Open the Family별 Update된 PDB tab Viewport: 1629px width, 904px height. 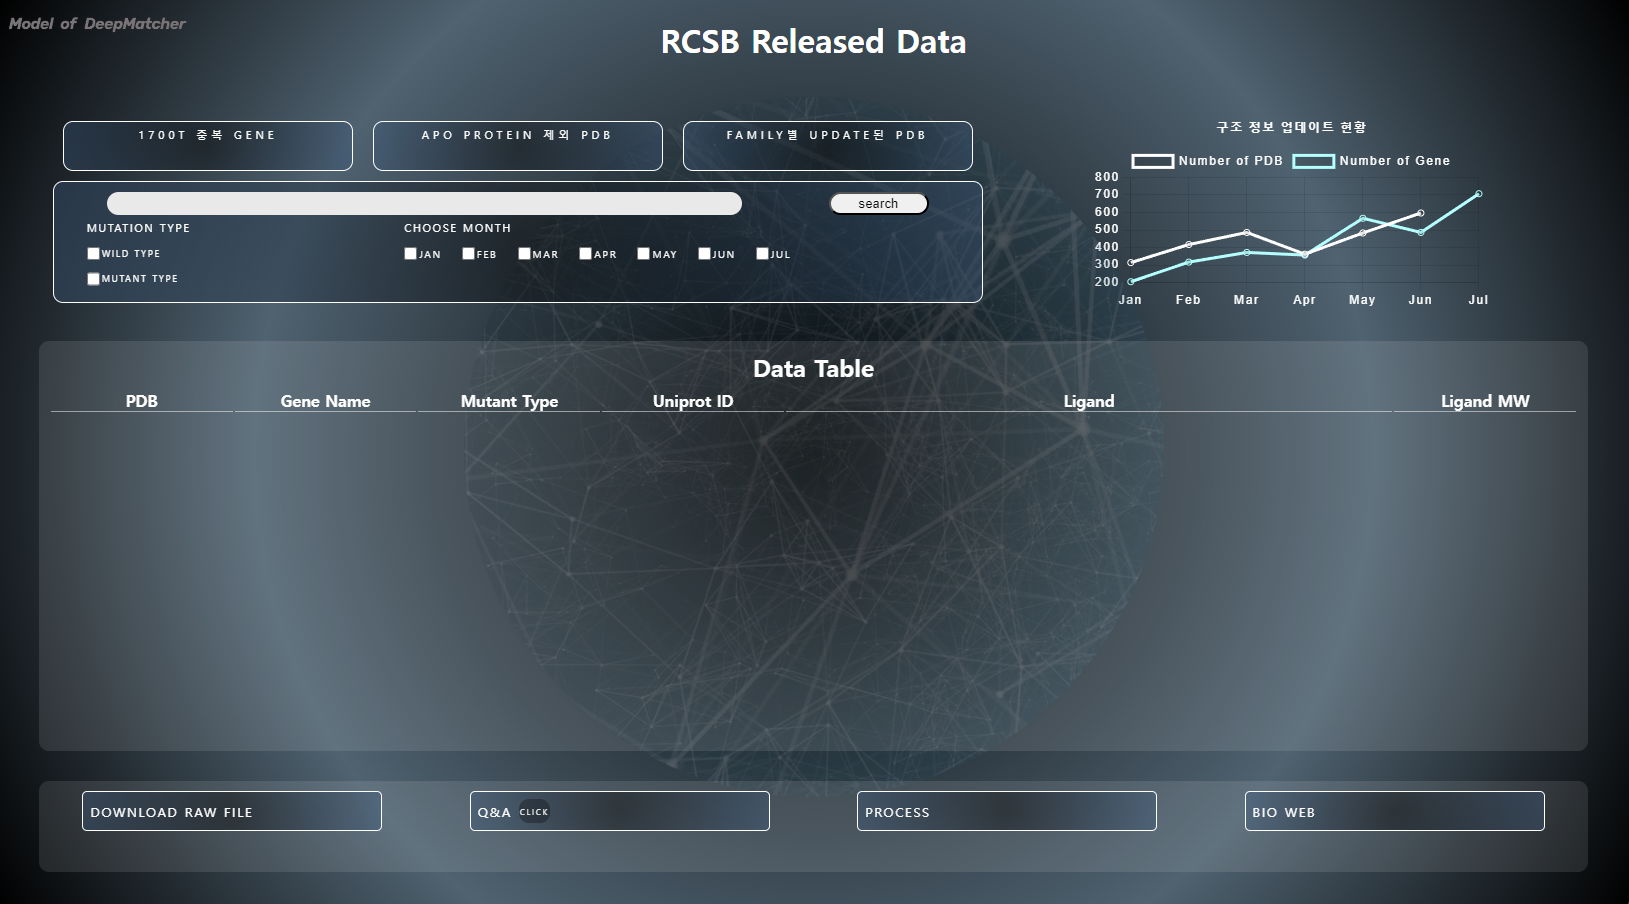[x=827, y=146]
